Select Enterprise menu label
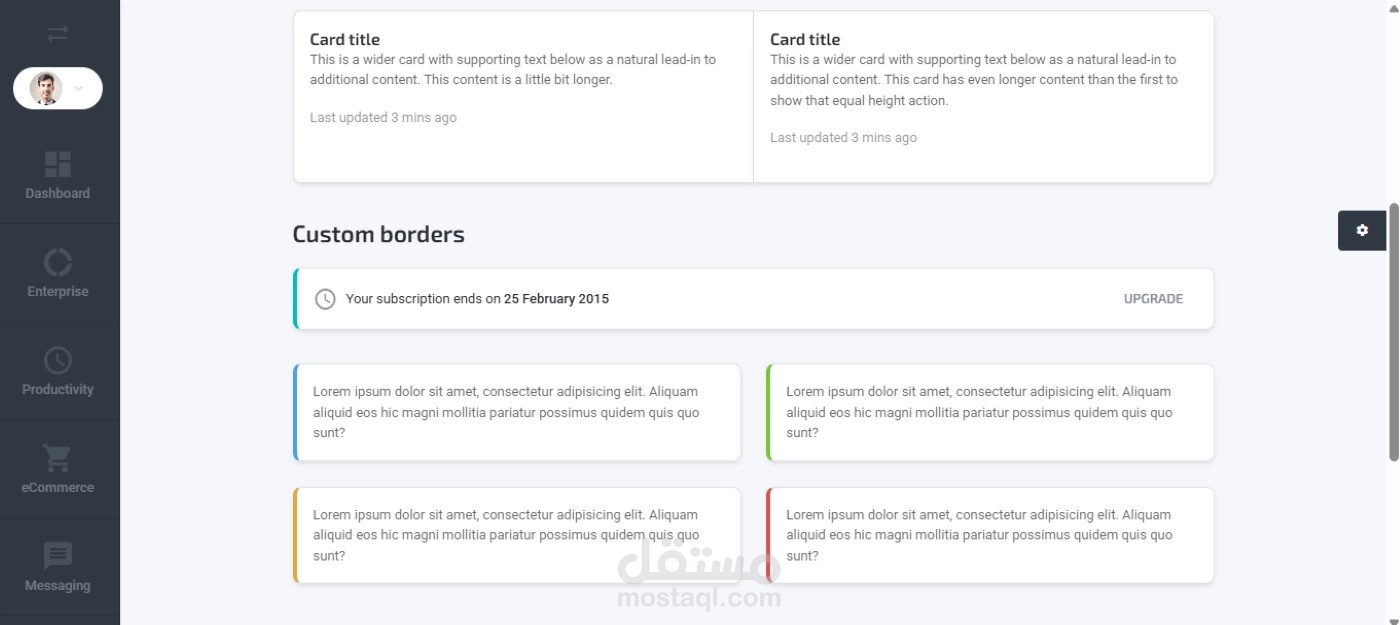The width and height of the screenshot is (1400, 625). tap(58, 291)
